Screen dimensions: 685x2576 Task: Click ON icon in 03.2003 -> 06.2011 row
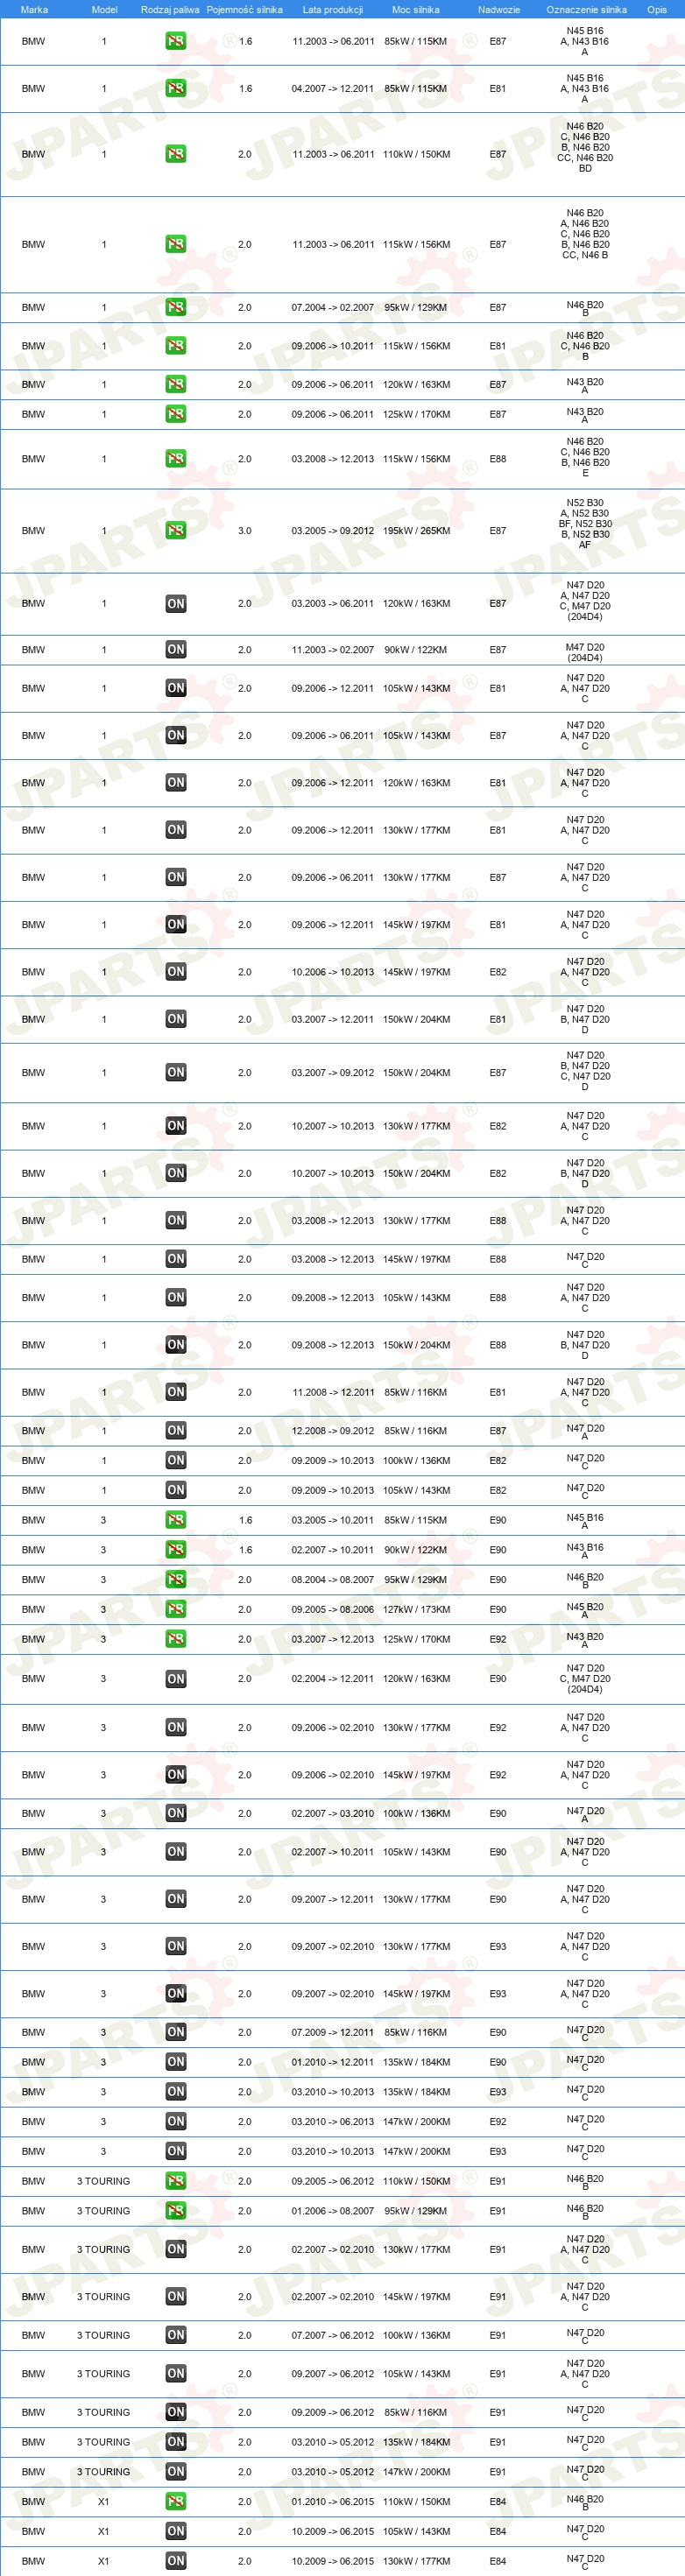[x=176, y=604]
